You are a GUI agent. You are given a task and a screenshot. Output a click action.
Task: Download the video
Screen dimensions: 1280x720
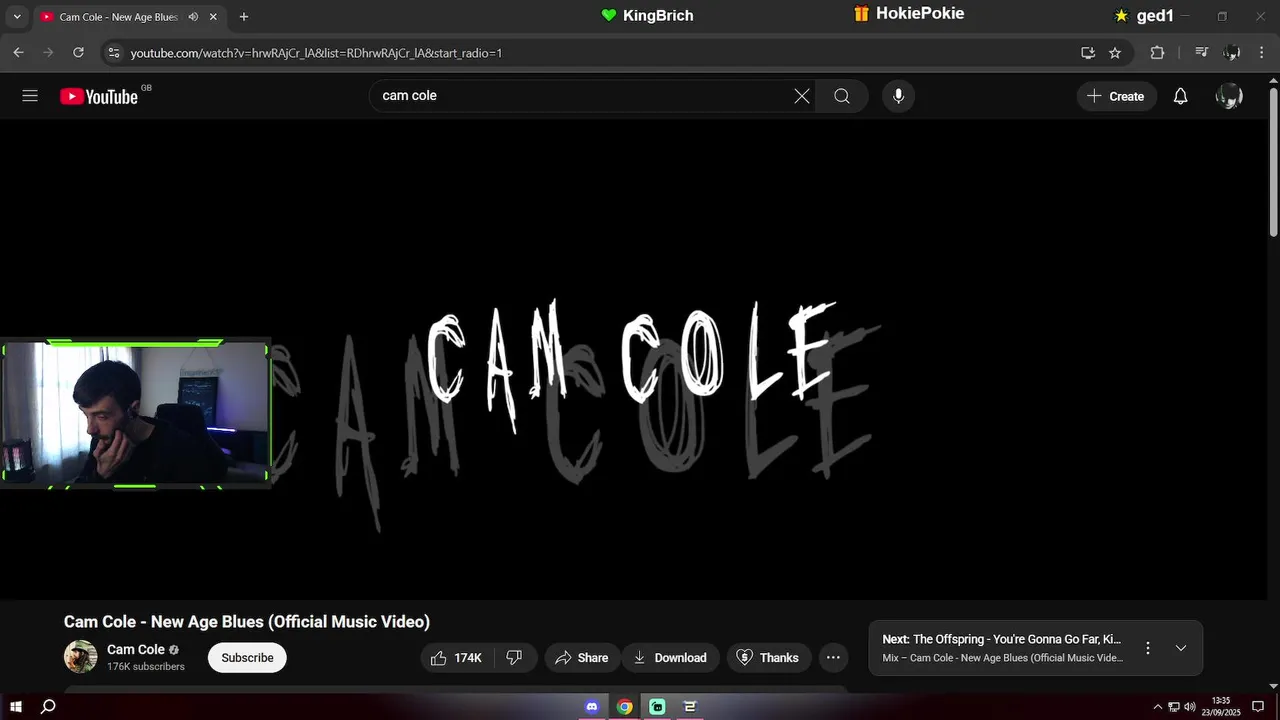pyautogui.click(x=671, y=658)
